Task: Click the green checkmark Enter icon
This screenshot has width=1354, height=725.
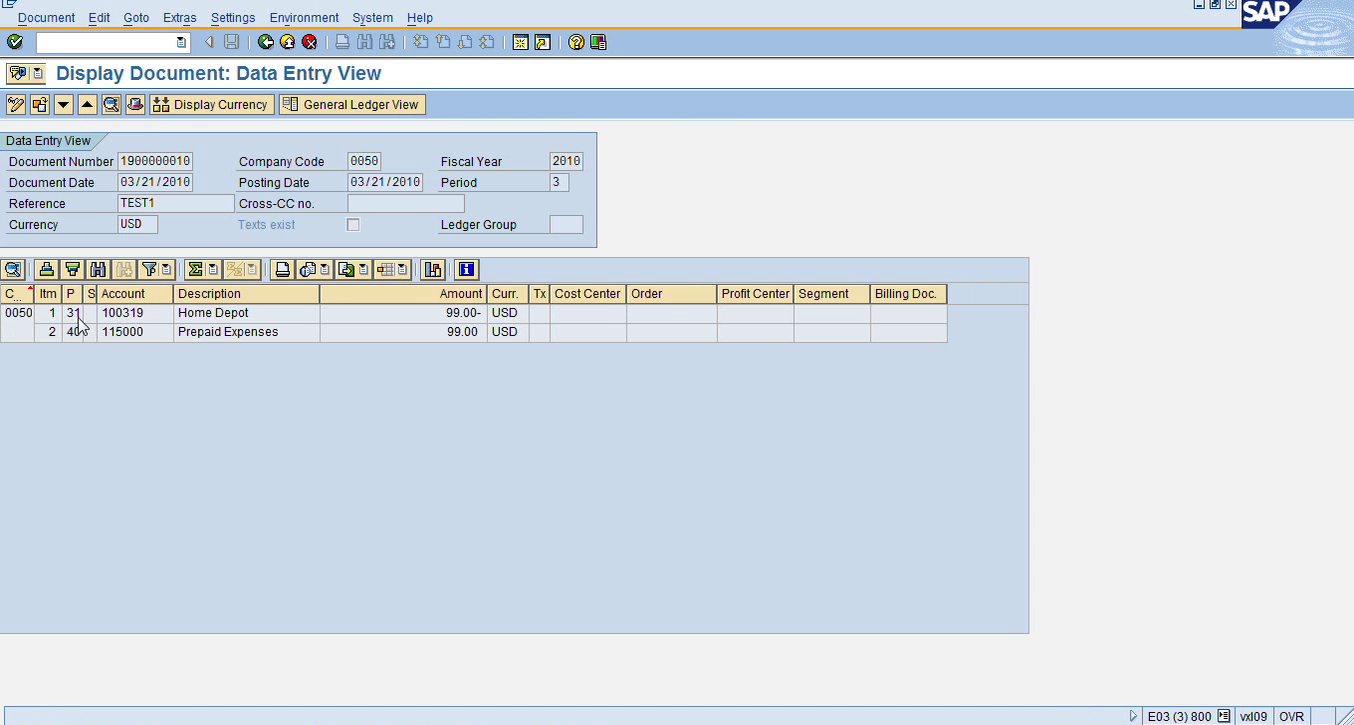Action: tap(14, 42)
